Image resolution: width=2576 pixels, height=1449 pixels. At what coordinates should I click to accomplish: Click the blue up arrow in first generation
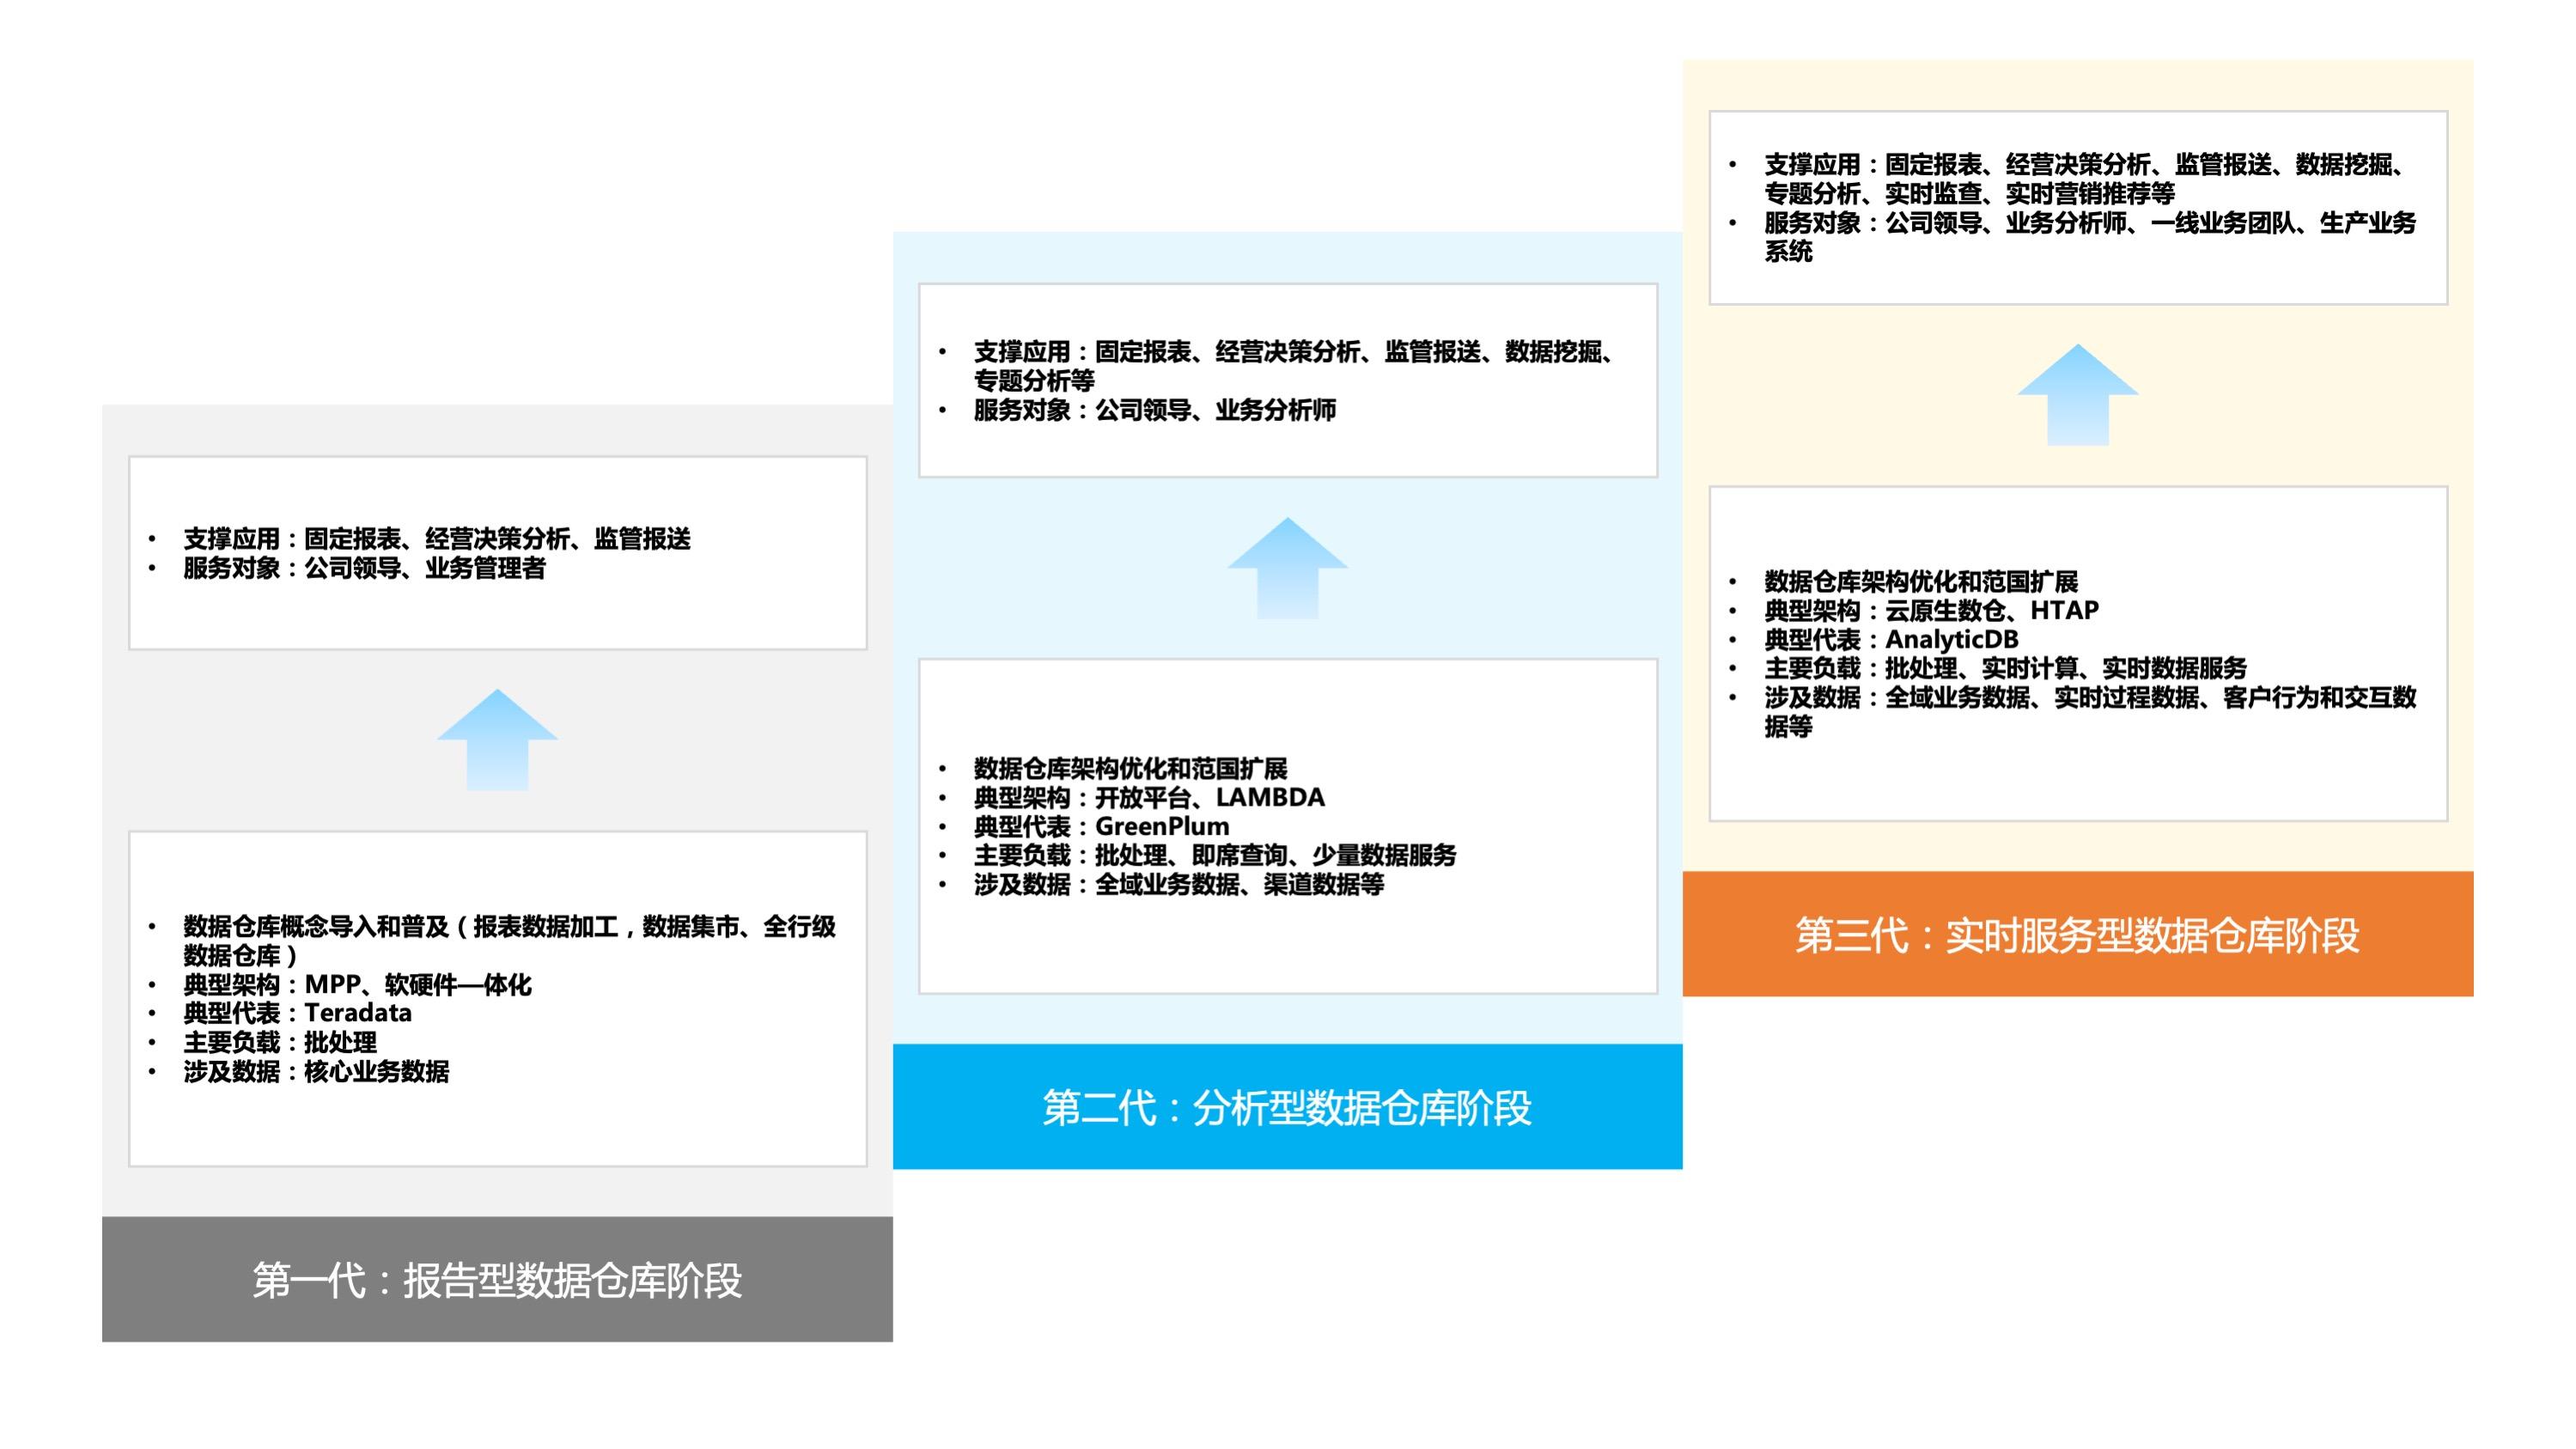497,740
